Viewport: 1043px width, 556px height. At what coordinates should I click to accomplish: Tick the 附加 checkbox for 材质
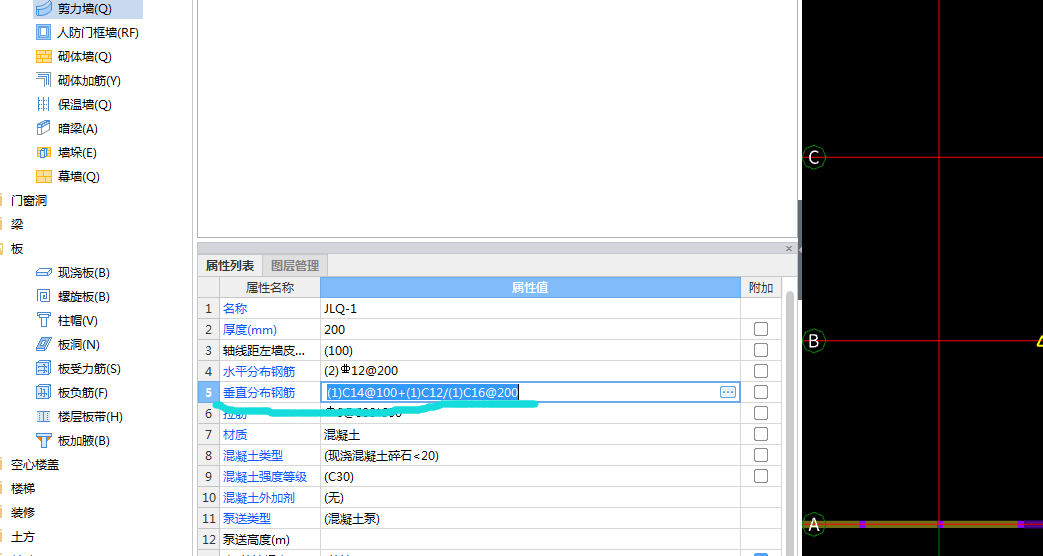coord(760,434)
